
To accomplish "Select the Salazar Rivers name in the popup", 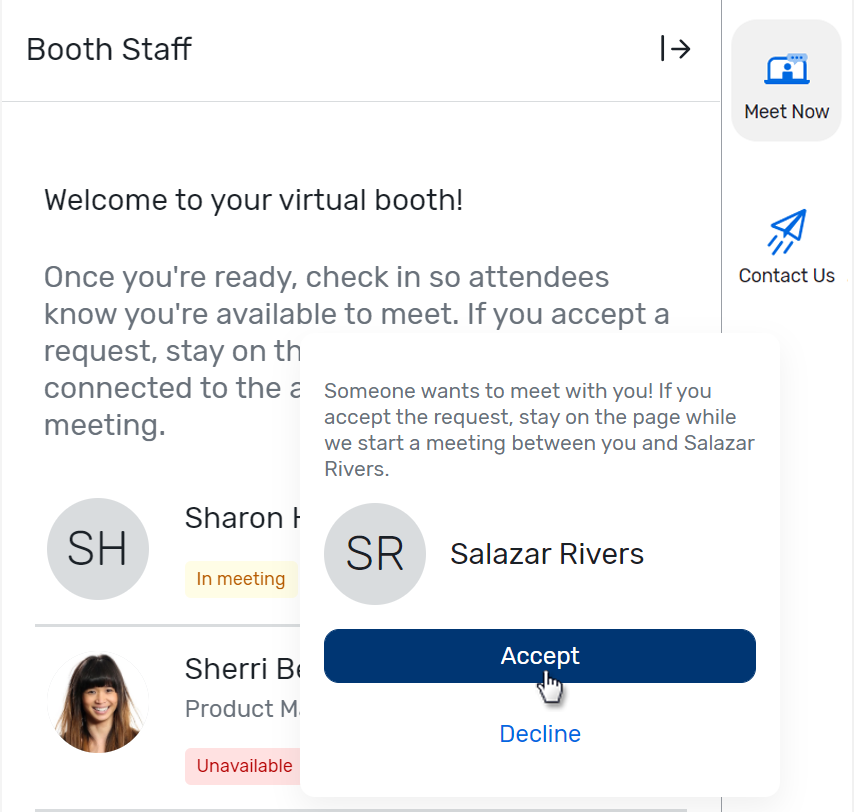I will click(x=546, y=554).
